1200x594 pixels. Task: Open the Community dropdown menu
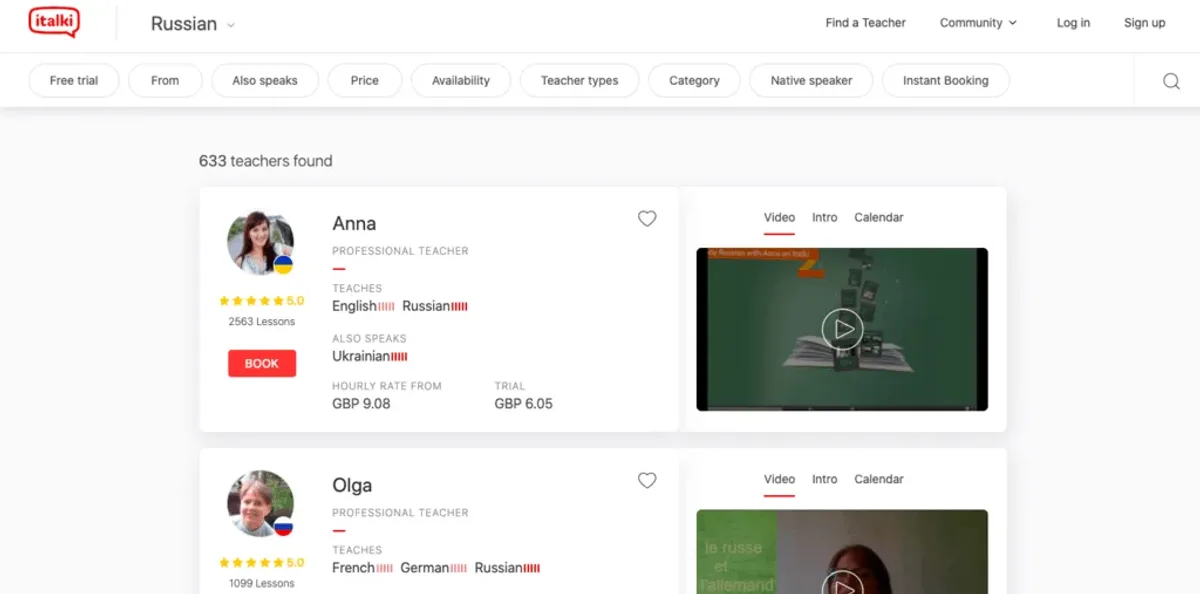pos(978,23)
